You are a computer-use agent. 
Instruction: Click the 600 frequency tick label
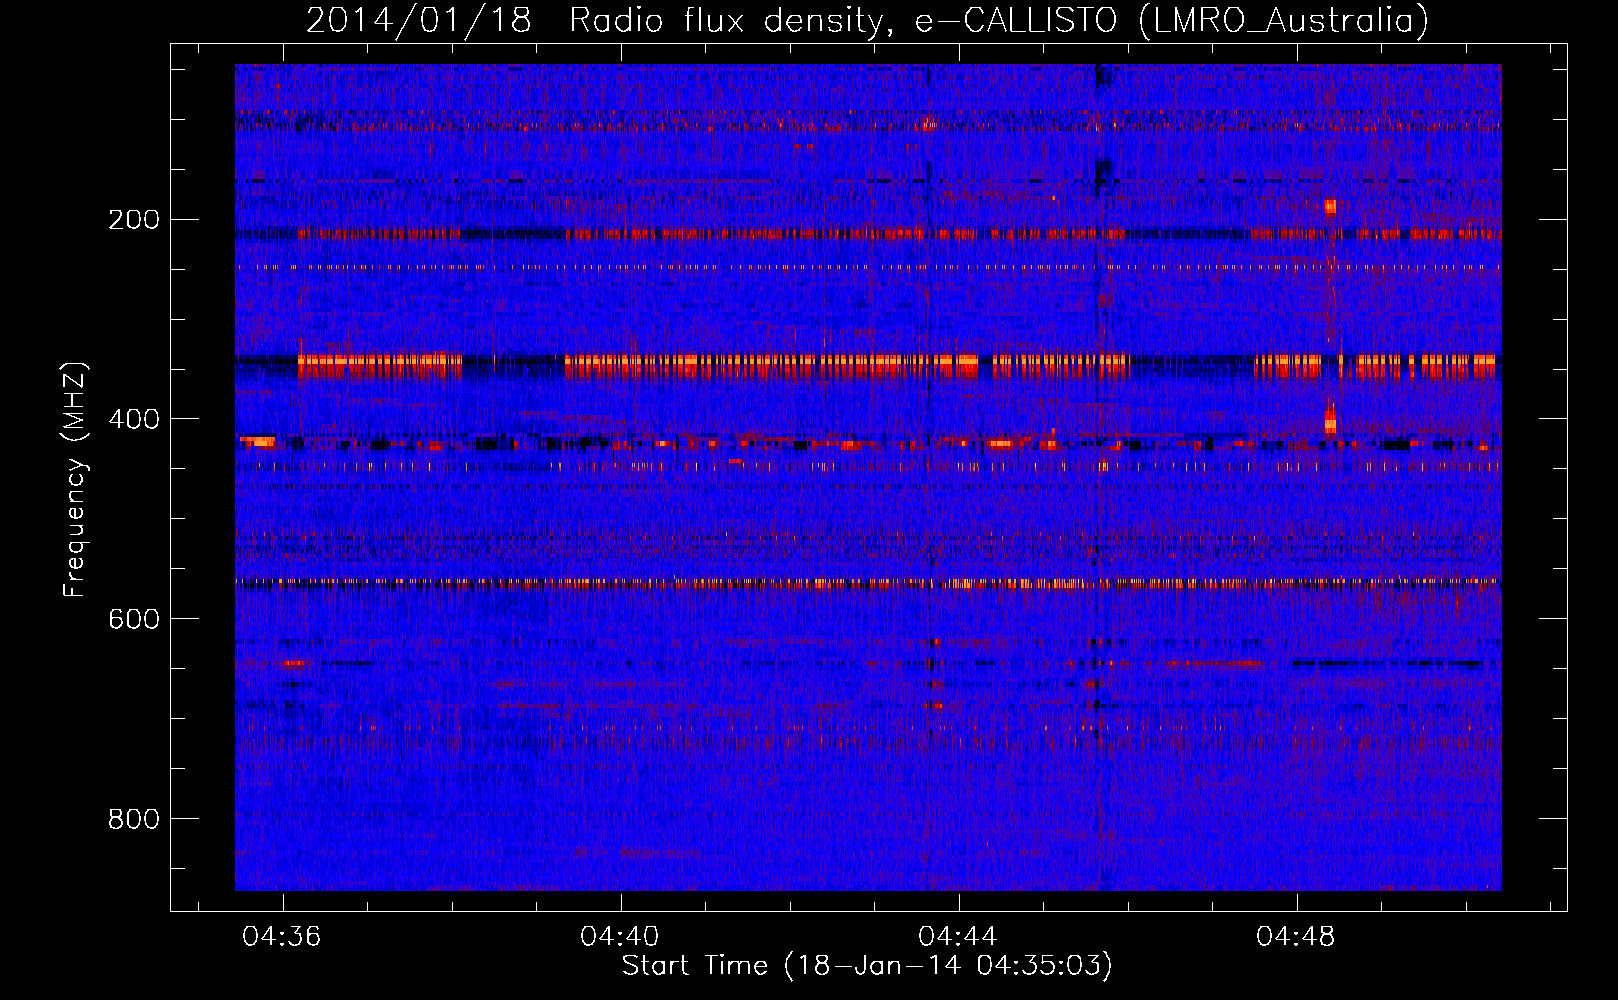(x=134, y=619)
